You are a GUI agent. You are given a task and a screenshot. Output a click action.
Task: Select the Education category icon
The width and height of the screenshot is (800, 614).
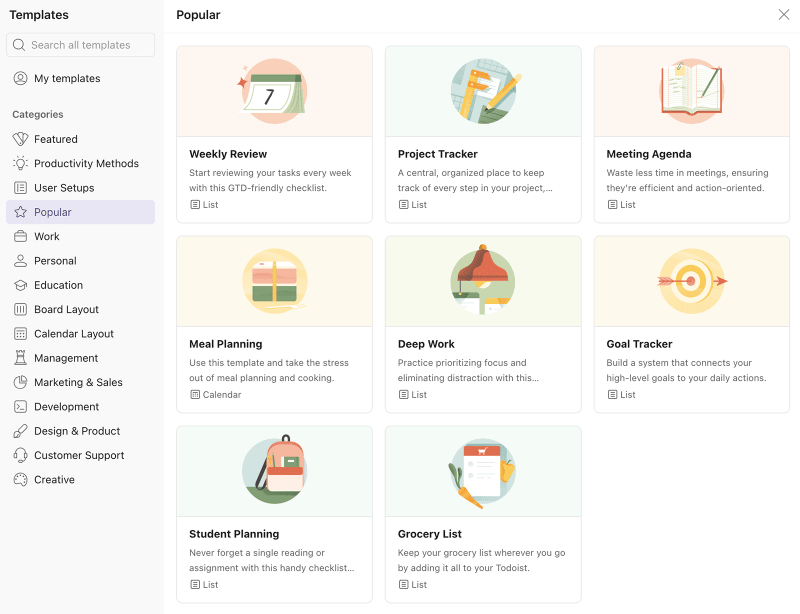[20, 285]
